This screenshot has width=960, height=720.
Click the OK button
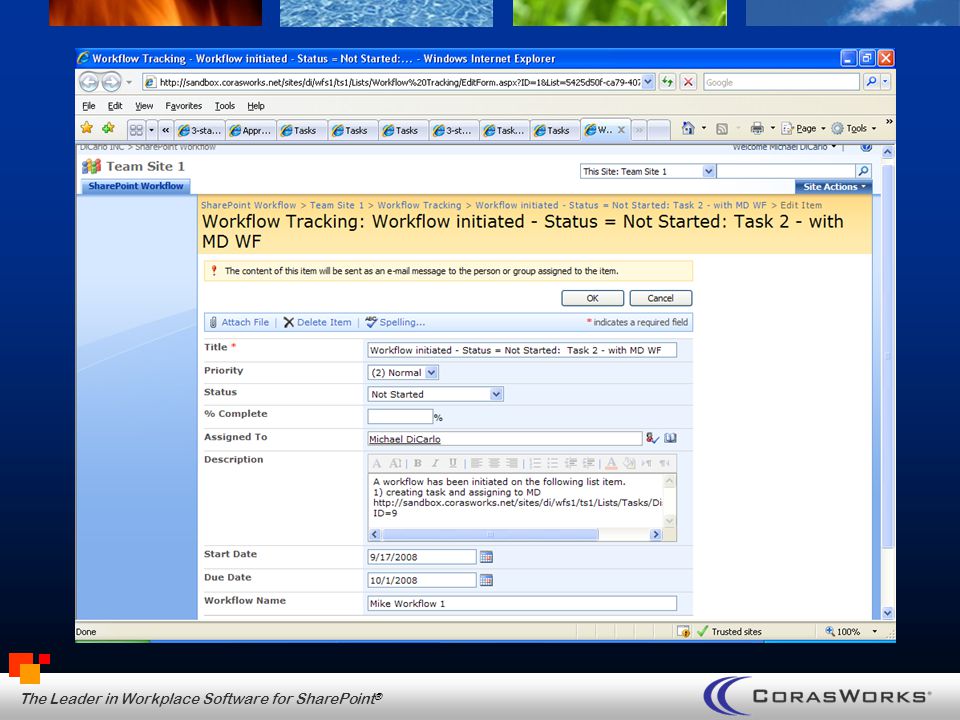(x=593, y=298)
